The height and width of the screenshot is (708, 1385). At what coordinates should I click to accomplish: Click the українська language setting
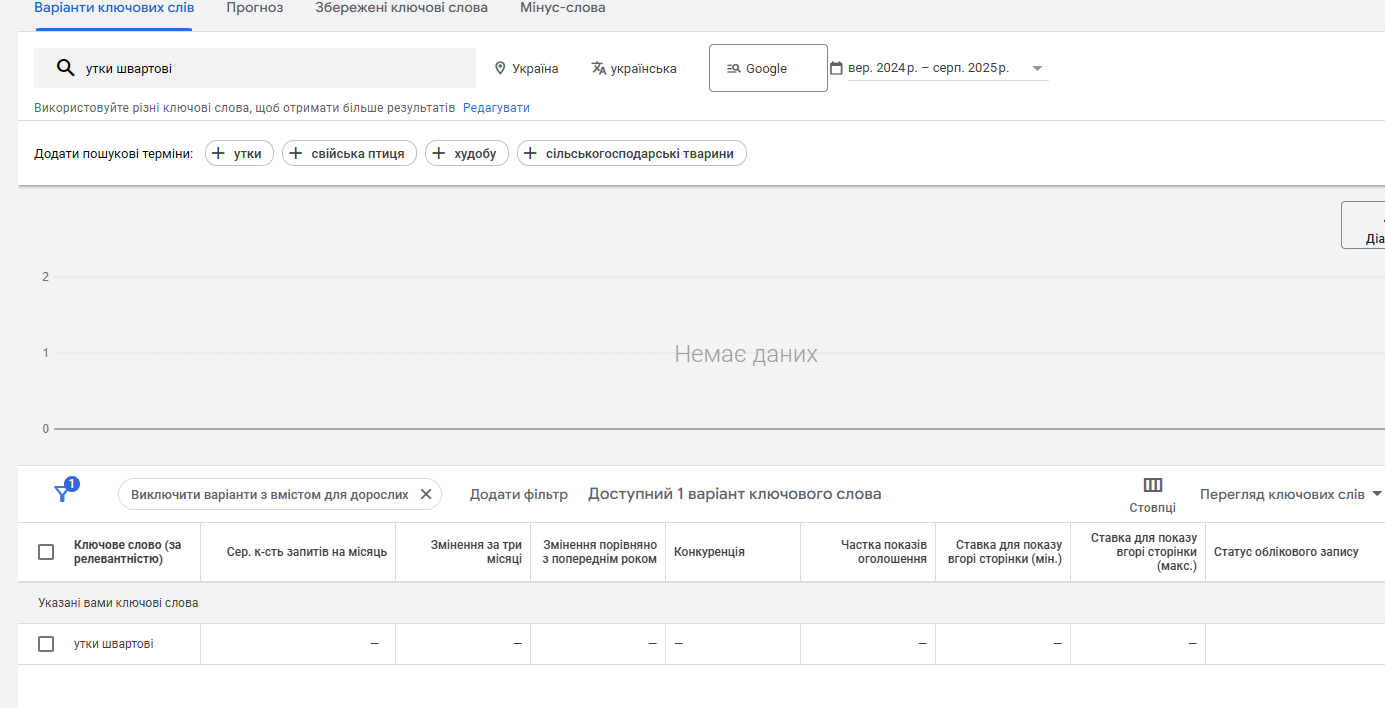tap(634, 68)
